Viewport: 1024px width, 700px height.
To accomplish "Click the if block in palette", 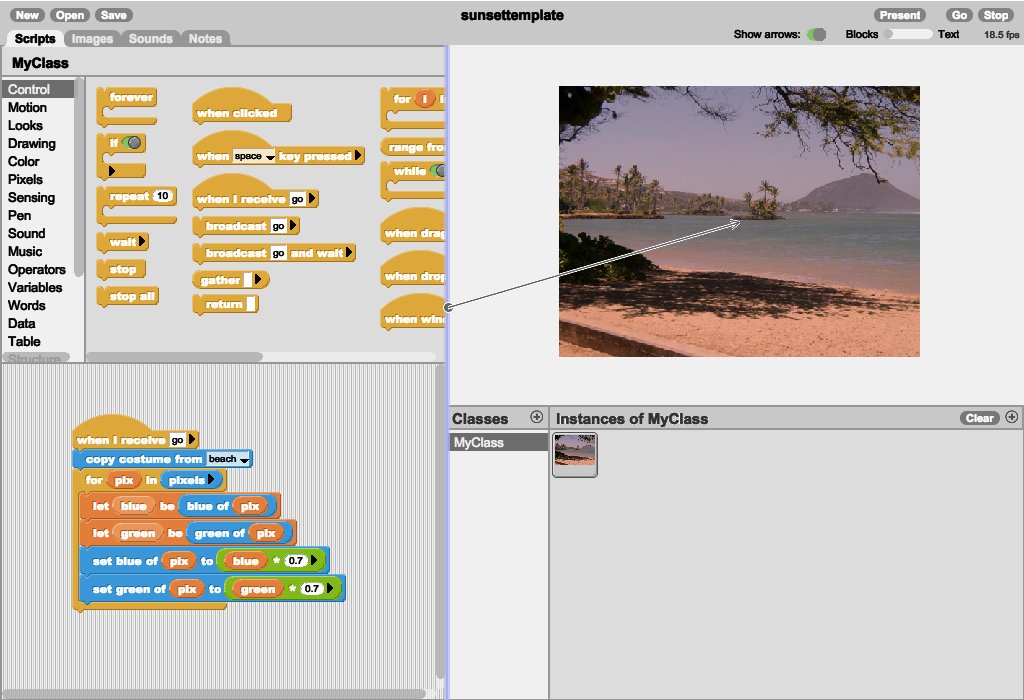I will pyautogui.click(x=114, y=142).
